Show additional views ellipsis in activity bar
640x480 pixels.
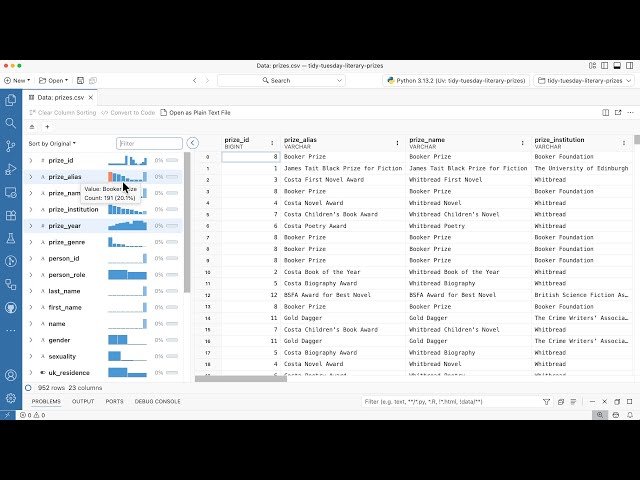click(11, 330)
